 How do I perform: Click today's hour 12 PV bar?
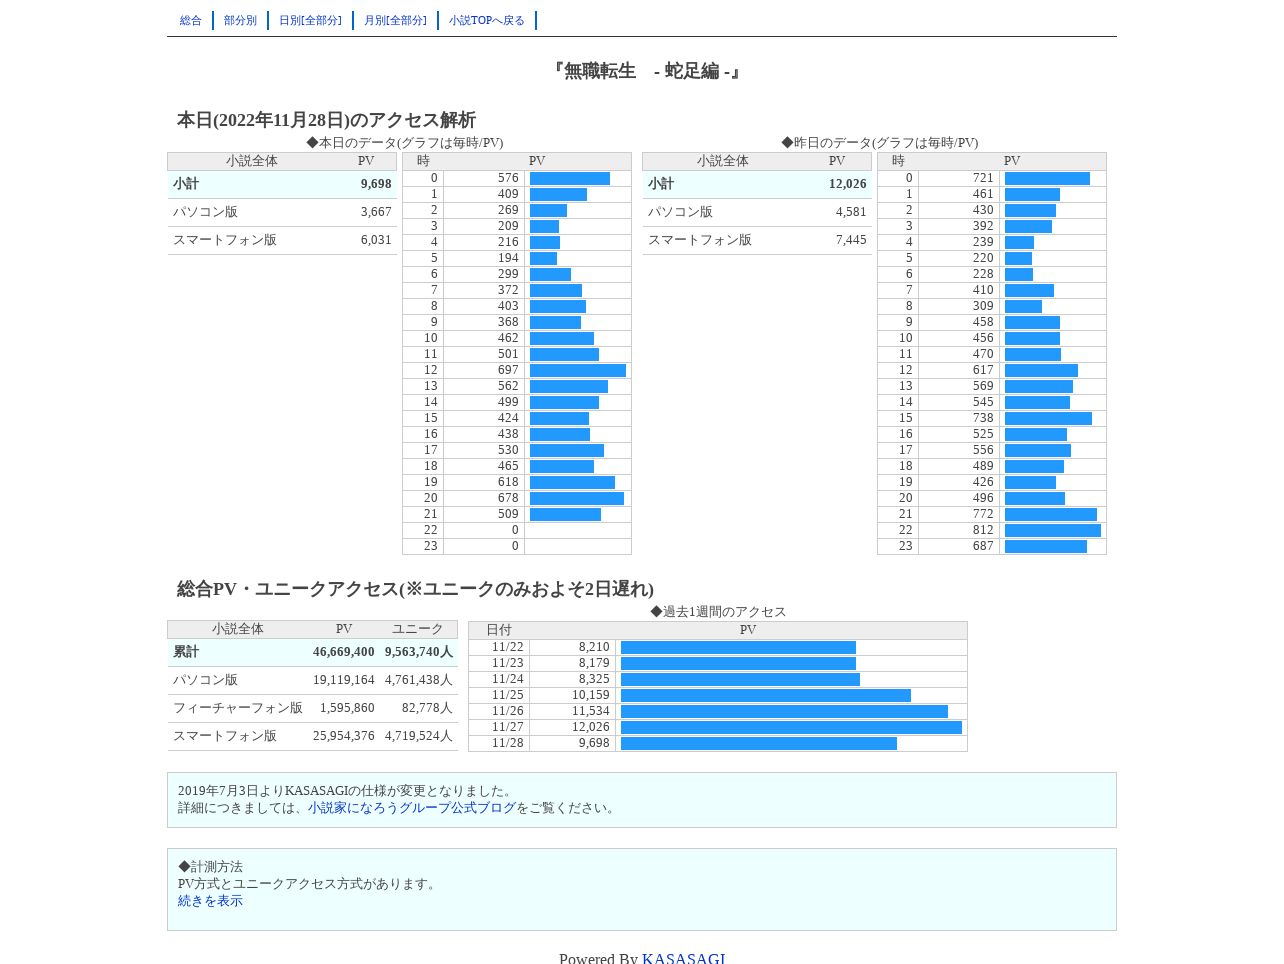point(578,370)
